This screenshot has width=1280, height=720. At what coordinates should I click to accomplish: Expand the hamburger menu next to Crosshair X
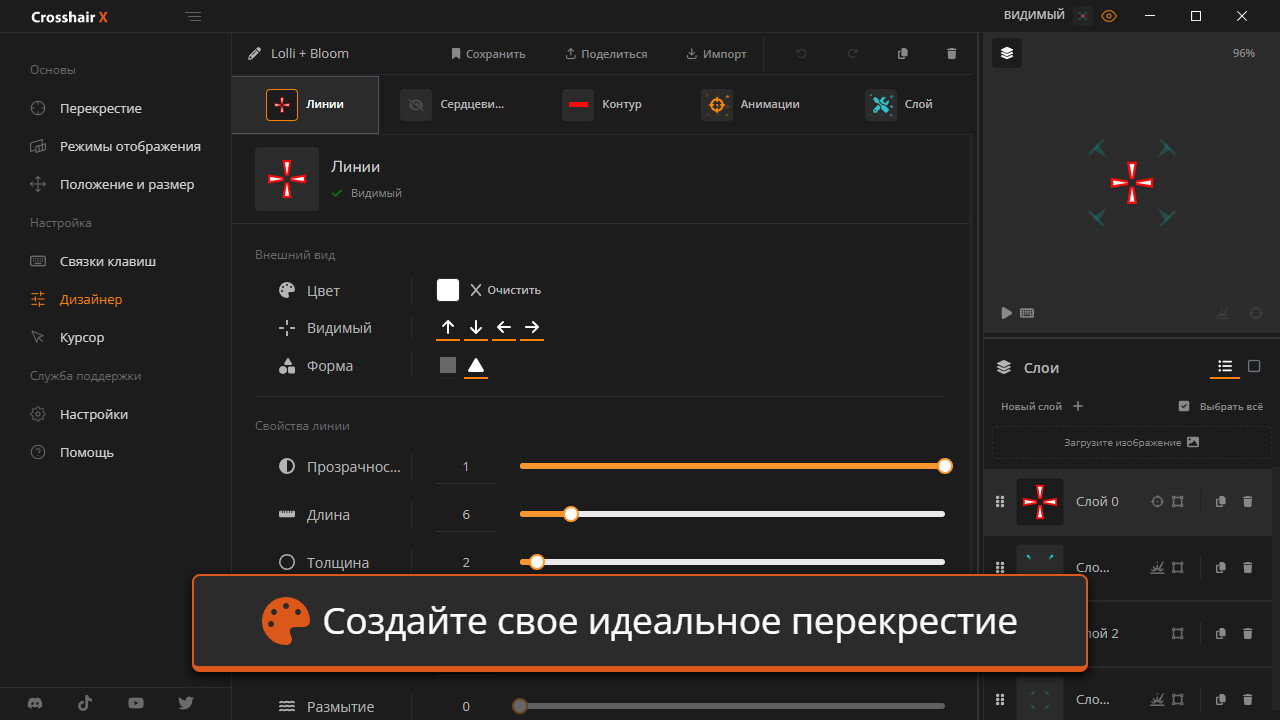[193, 16]
